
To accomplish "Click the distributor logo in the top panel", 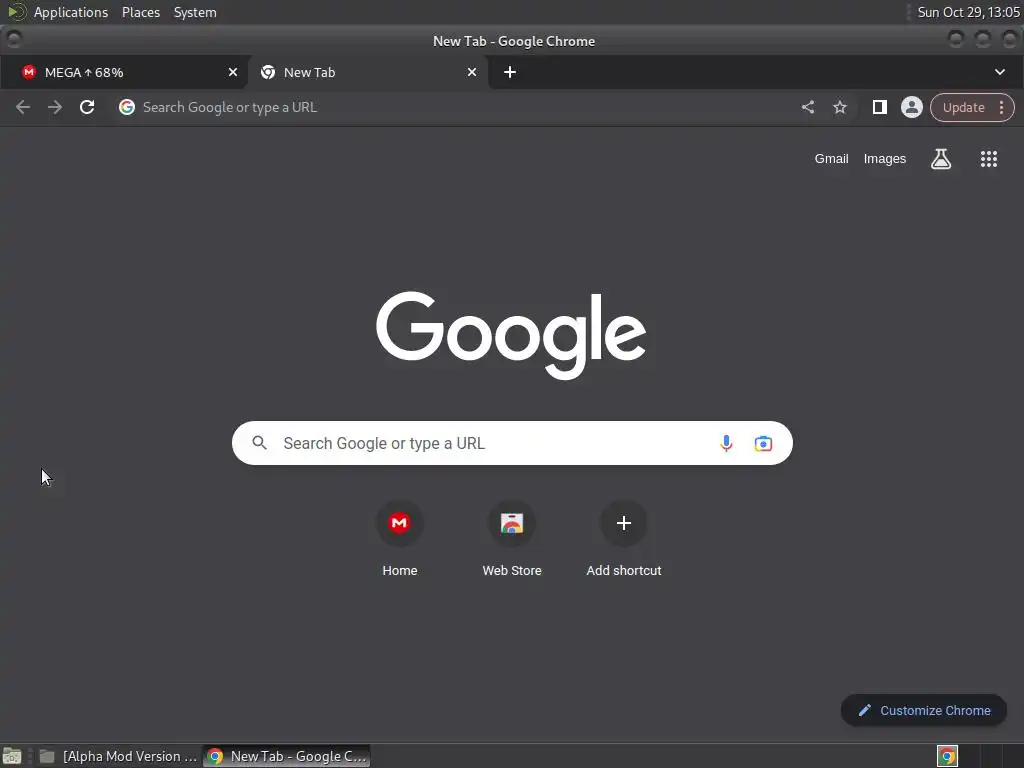I will click(16, 12).
